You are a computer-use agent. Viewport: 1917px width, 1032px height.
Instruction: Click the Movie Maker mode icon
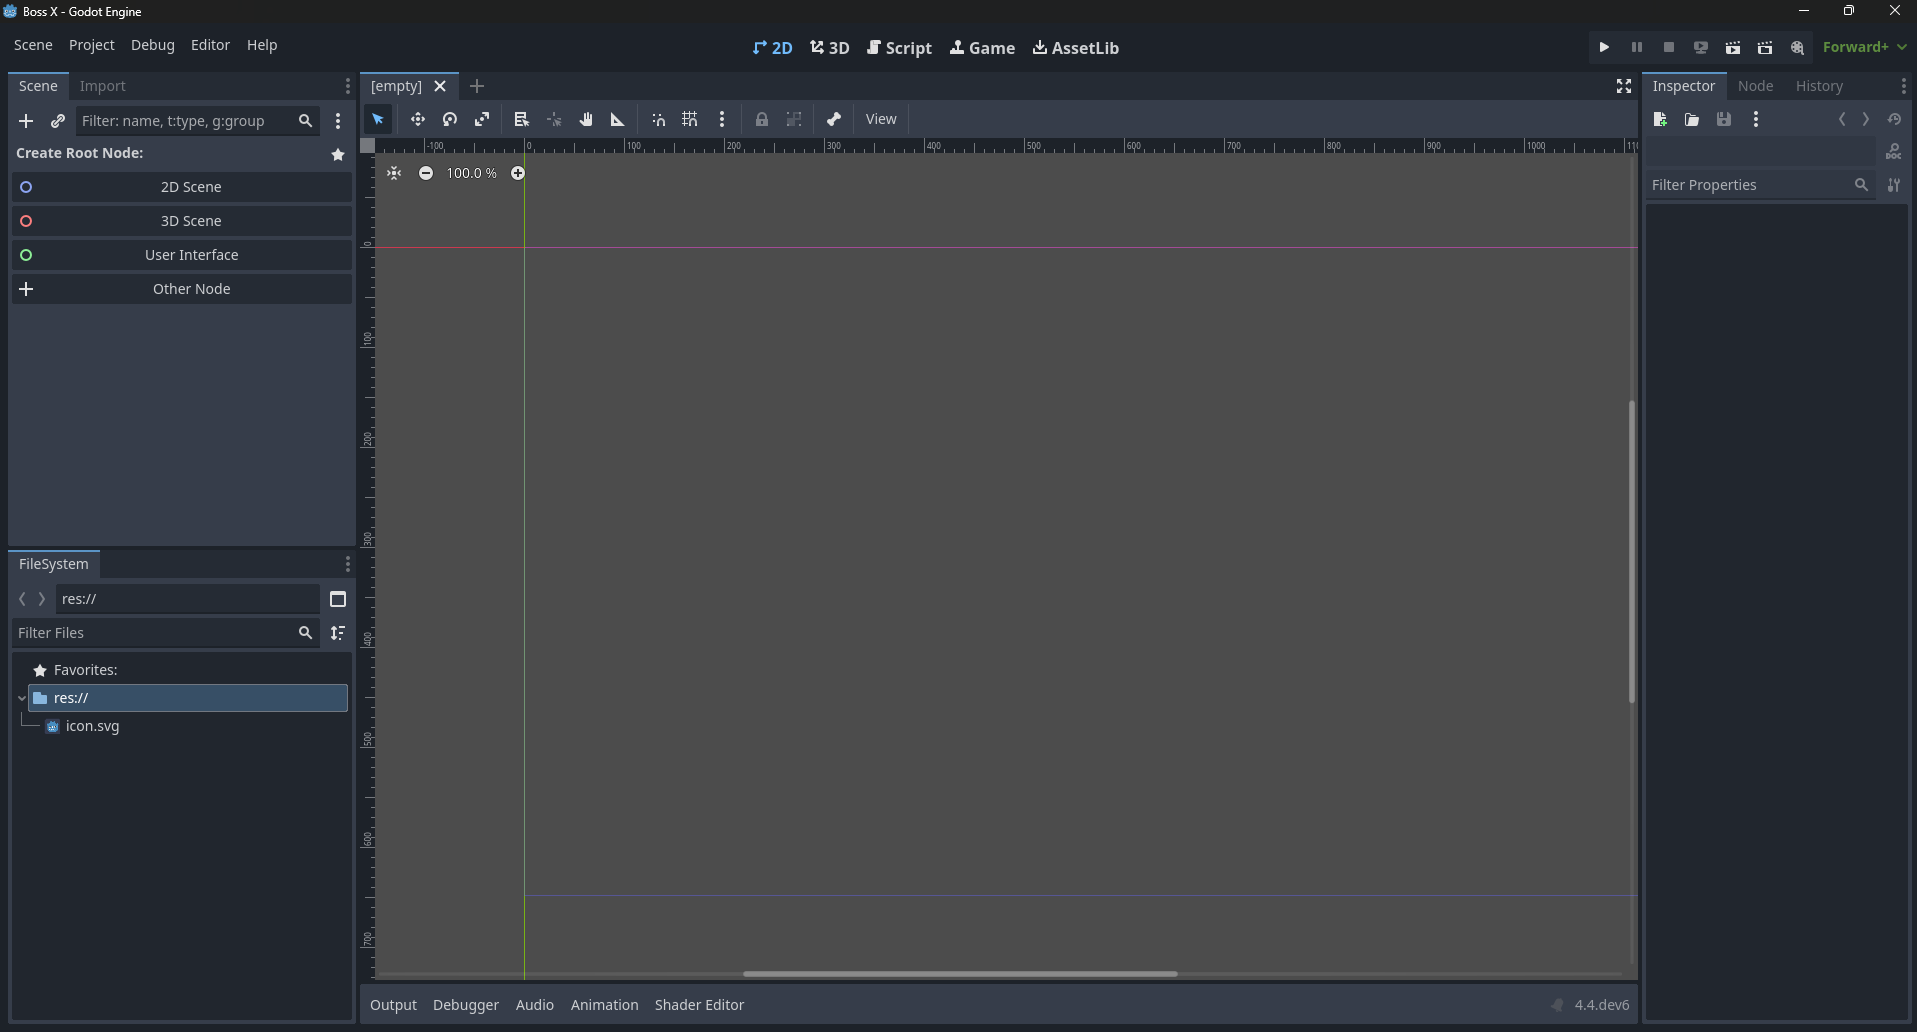[x=1797, y=47]
